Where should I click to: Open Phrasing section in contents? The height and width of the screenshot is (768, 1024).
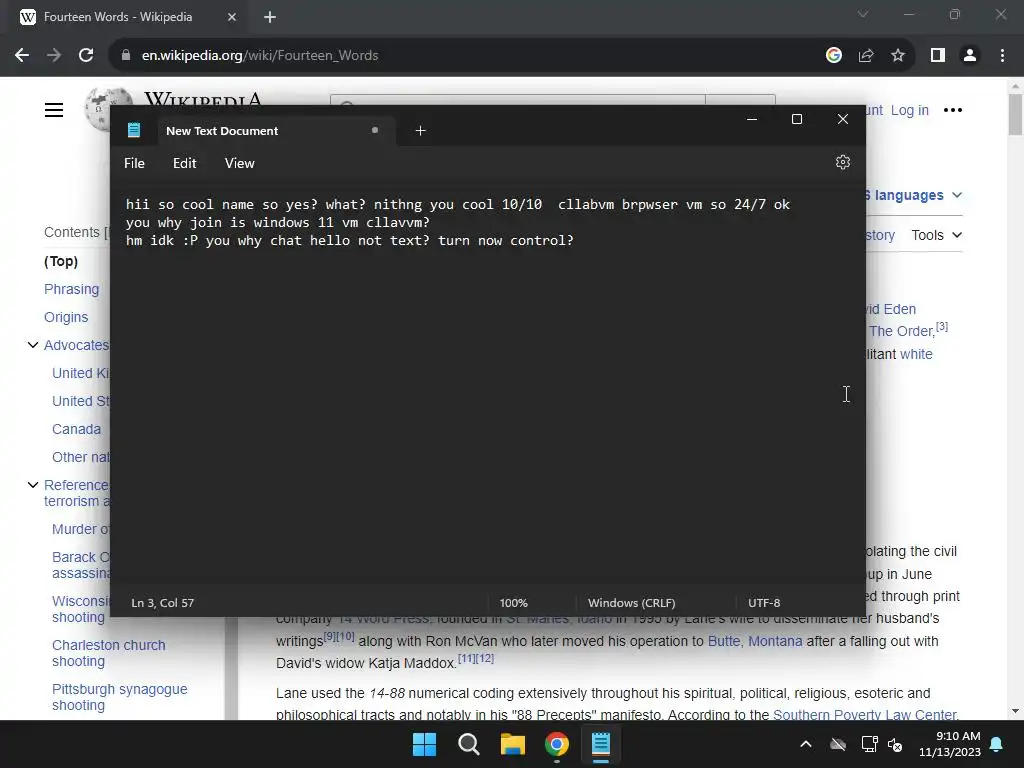click(x=71, y=289)
